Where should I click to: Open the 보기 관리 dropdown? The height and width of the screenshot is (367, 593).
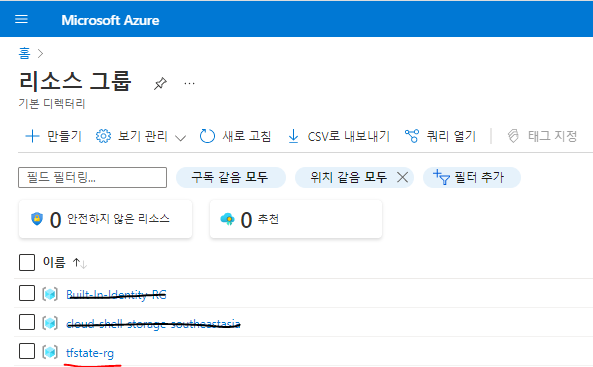(141, 136)
